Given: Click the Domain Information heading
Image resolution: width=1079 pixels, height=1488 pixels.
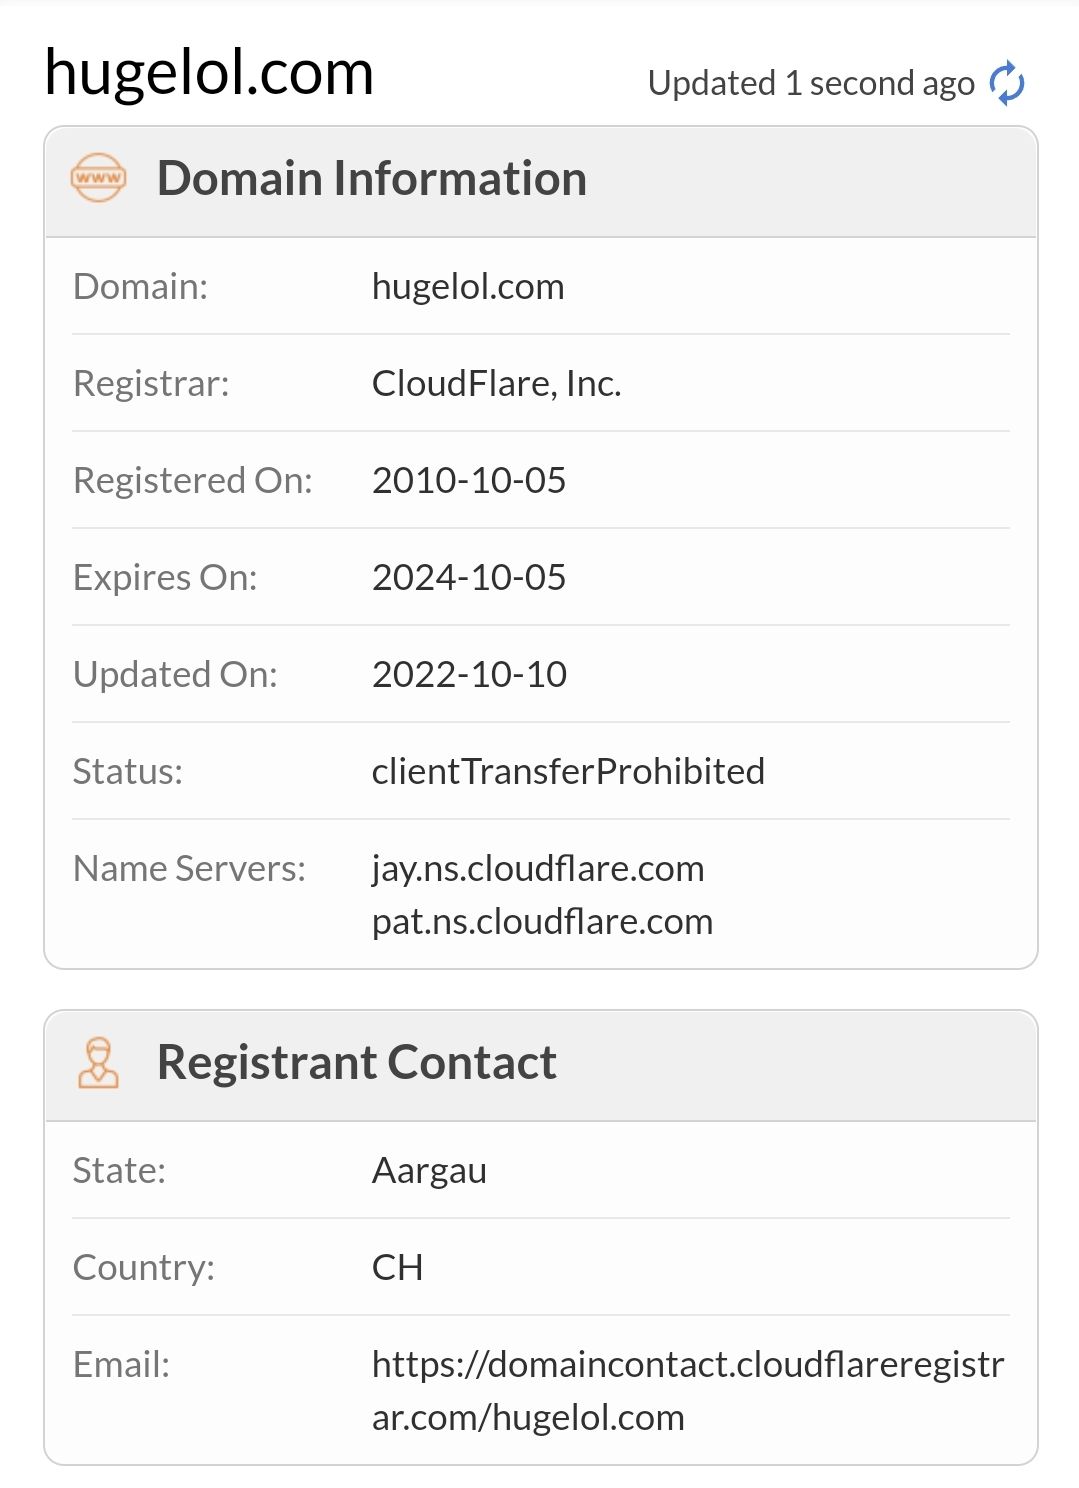Looking at the screenshot, I should (372, 179).
